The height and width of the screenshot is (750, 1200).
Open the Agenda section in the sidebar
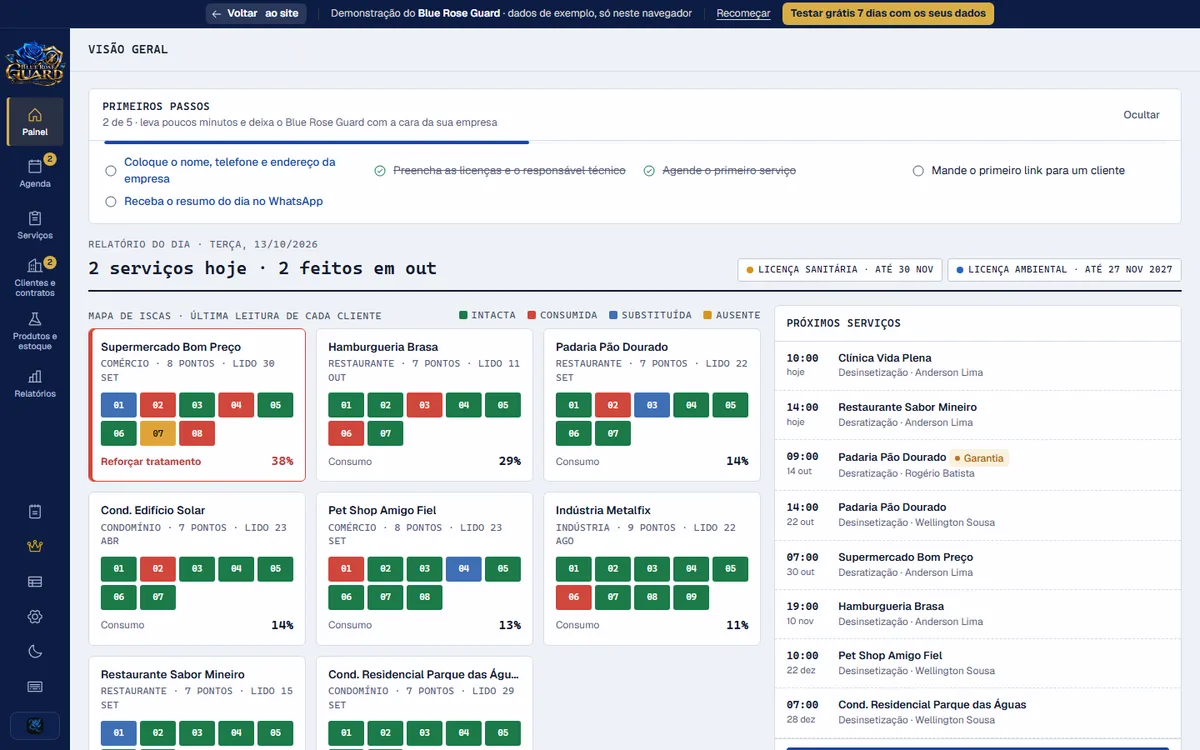tap(35, 173)
